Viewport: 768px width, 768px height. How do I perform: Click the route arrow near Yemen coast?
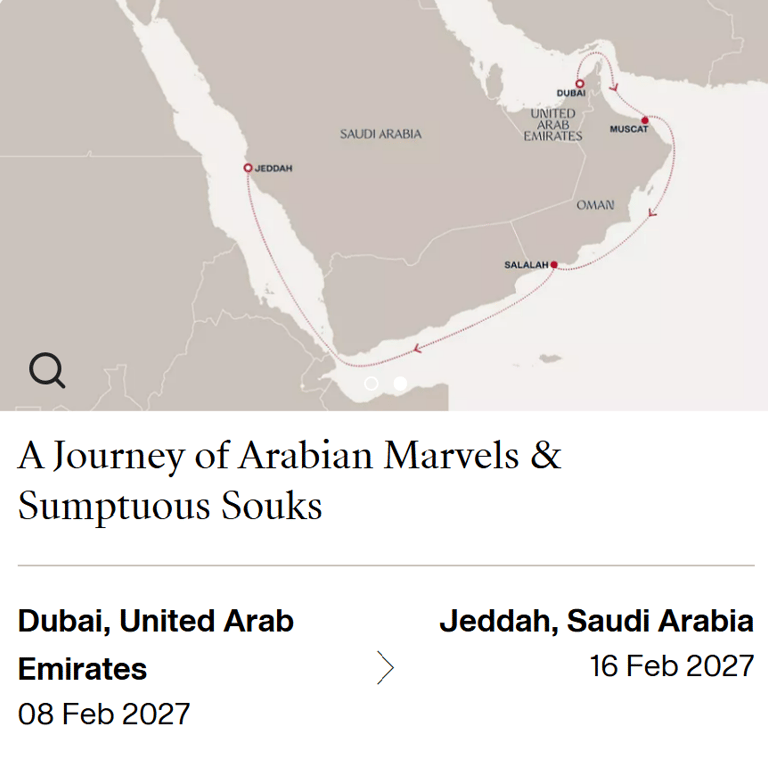click(x=417, y=349)
